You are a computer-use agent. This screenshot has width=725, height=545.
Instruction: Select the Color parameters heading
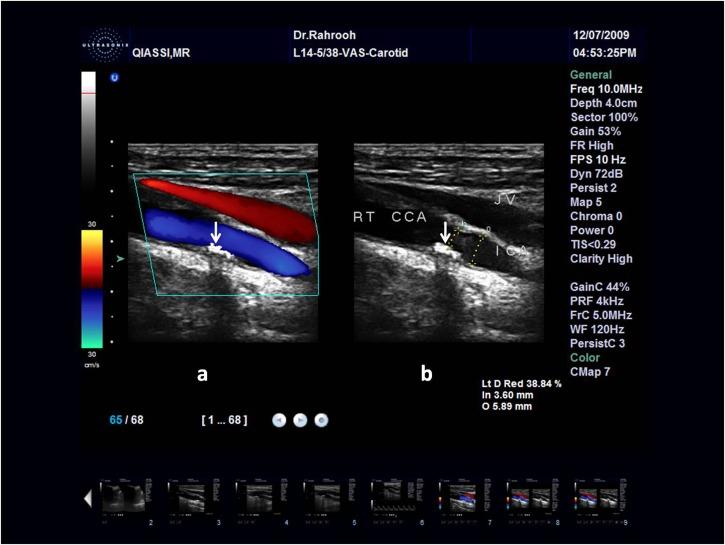[585, 357]
